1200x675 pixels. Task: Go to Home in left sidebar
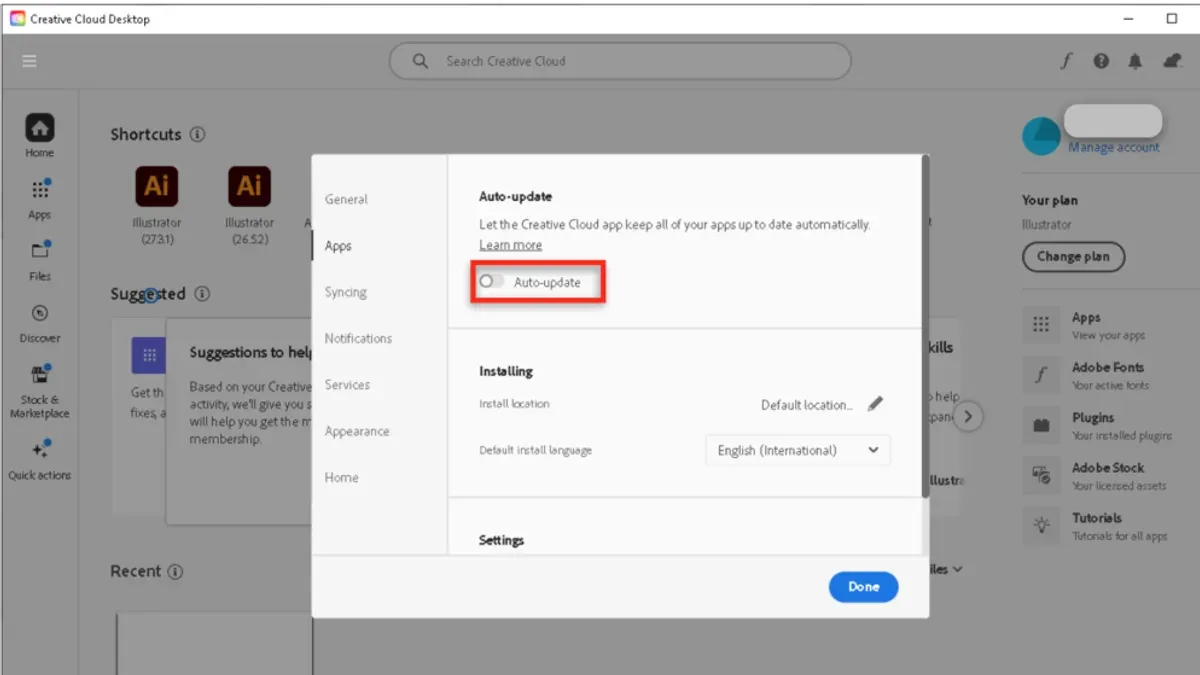pyautogui.click(x=39, y=136)
